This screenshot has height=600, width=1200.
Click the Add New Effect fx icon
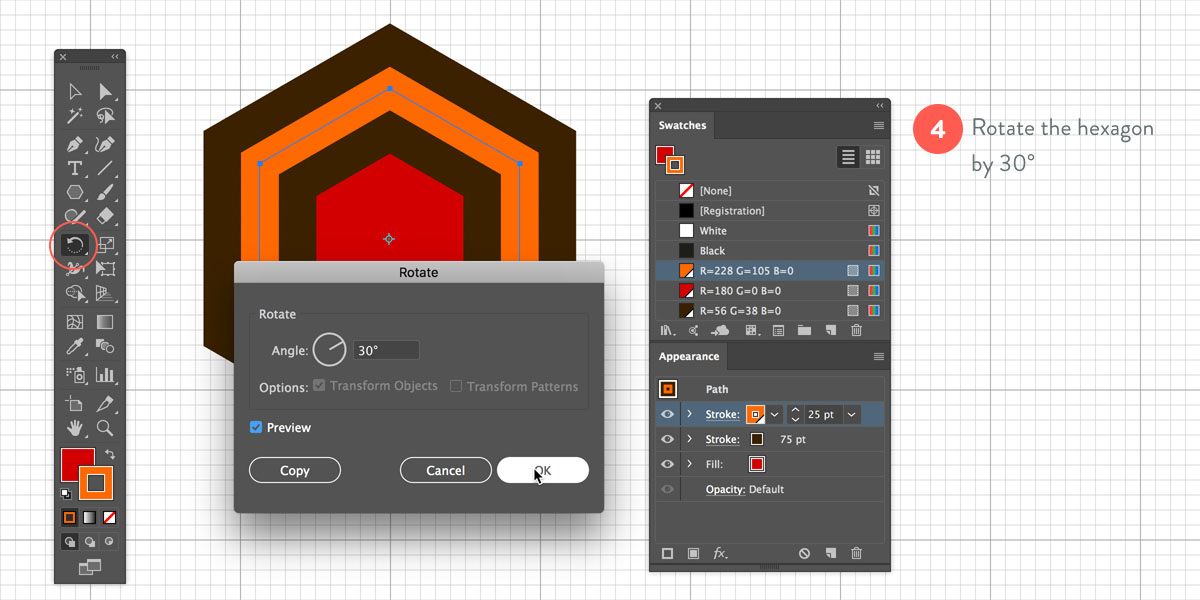click(x=720, y=553)
